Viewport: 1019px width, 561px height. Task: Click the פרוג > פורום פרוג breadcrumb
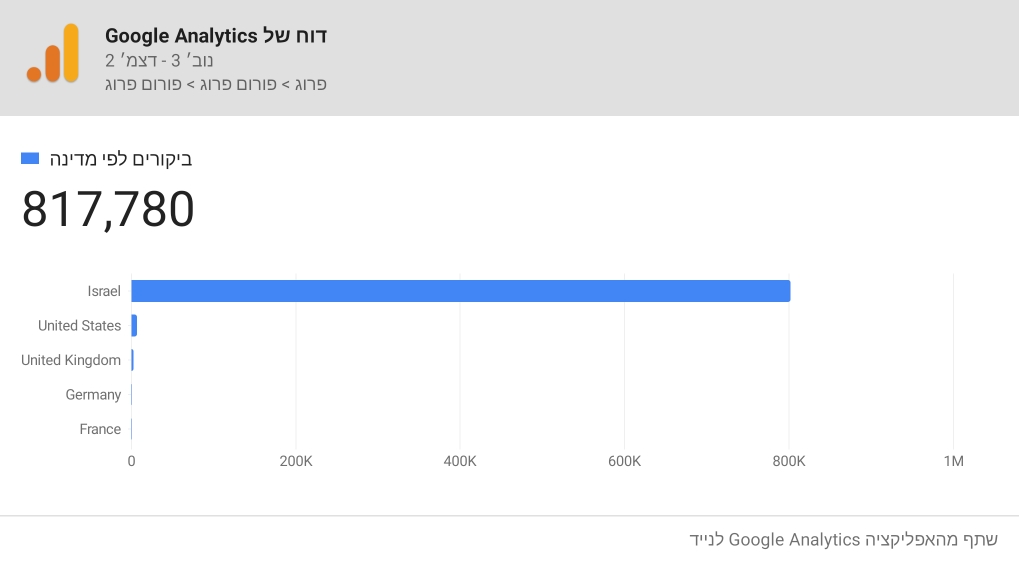tap(216, 84)
